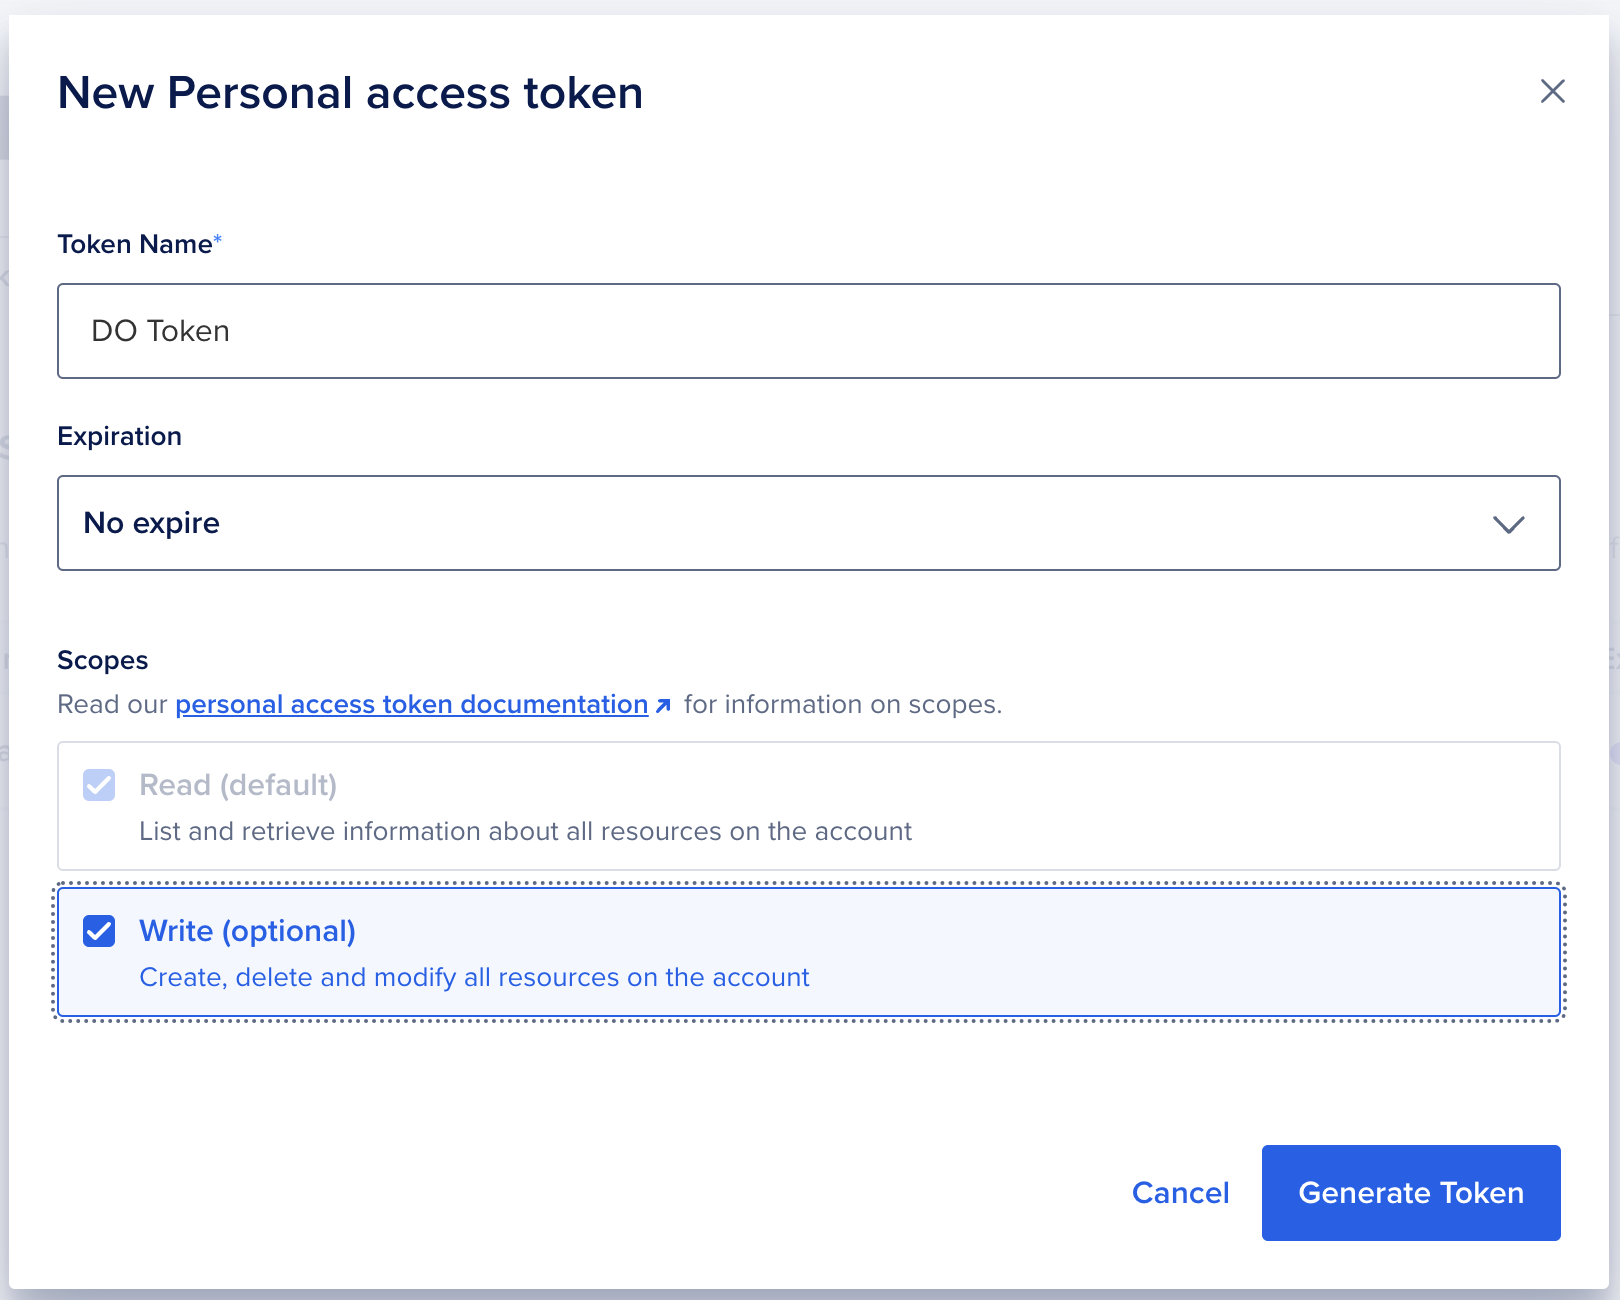The height and width of the screenshot is (1300, 1620).
Task: Click the Read (default) label text
Action: click(x=238, y=785)
